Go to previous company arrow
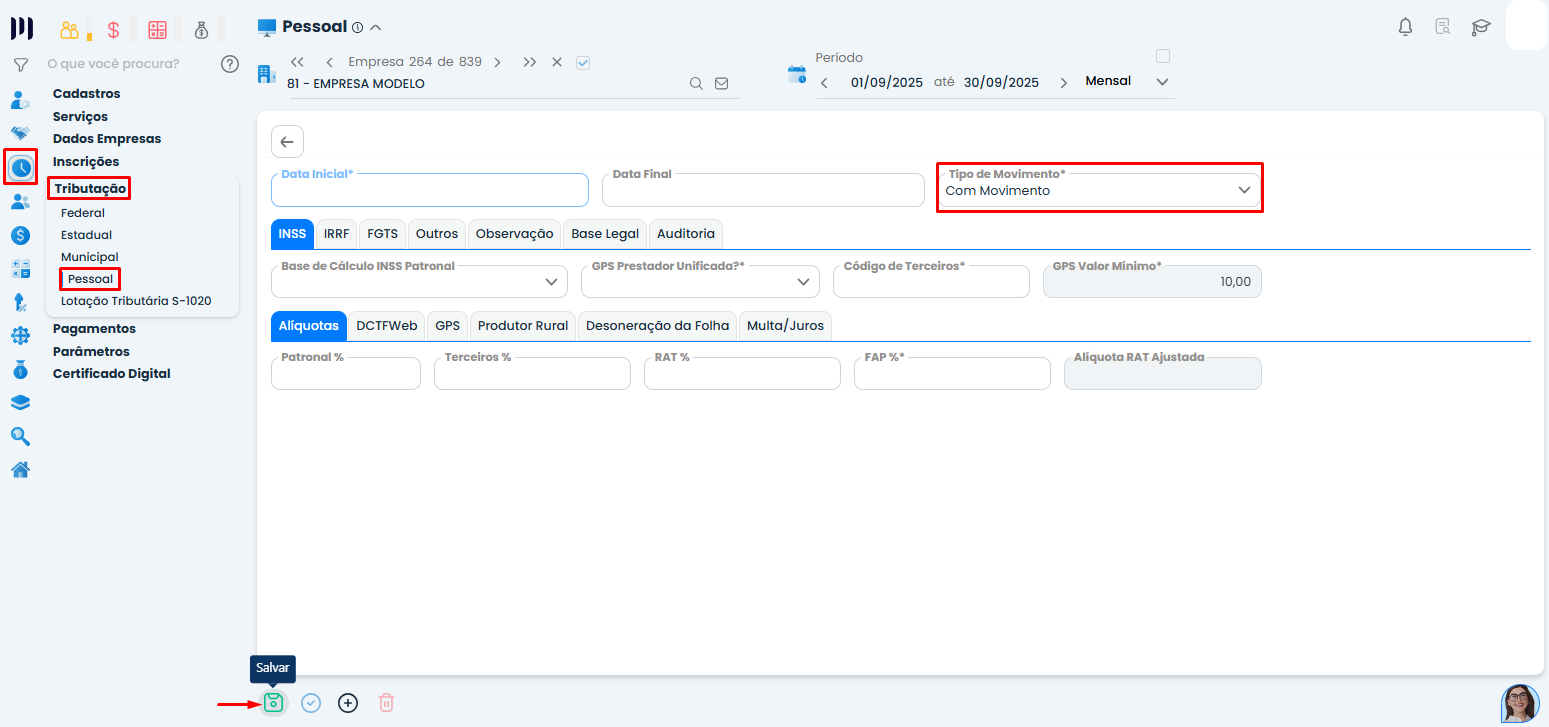Image resolution: width=1549 pixels, height=727 pixels. [329, 62]
